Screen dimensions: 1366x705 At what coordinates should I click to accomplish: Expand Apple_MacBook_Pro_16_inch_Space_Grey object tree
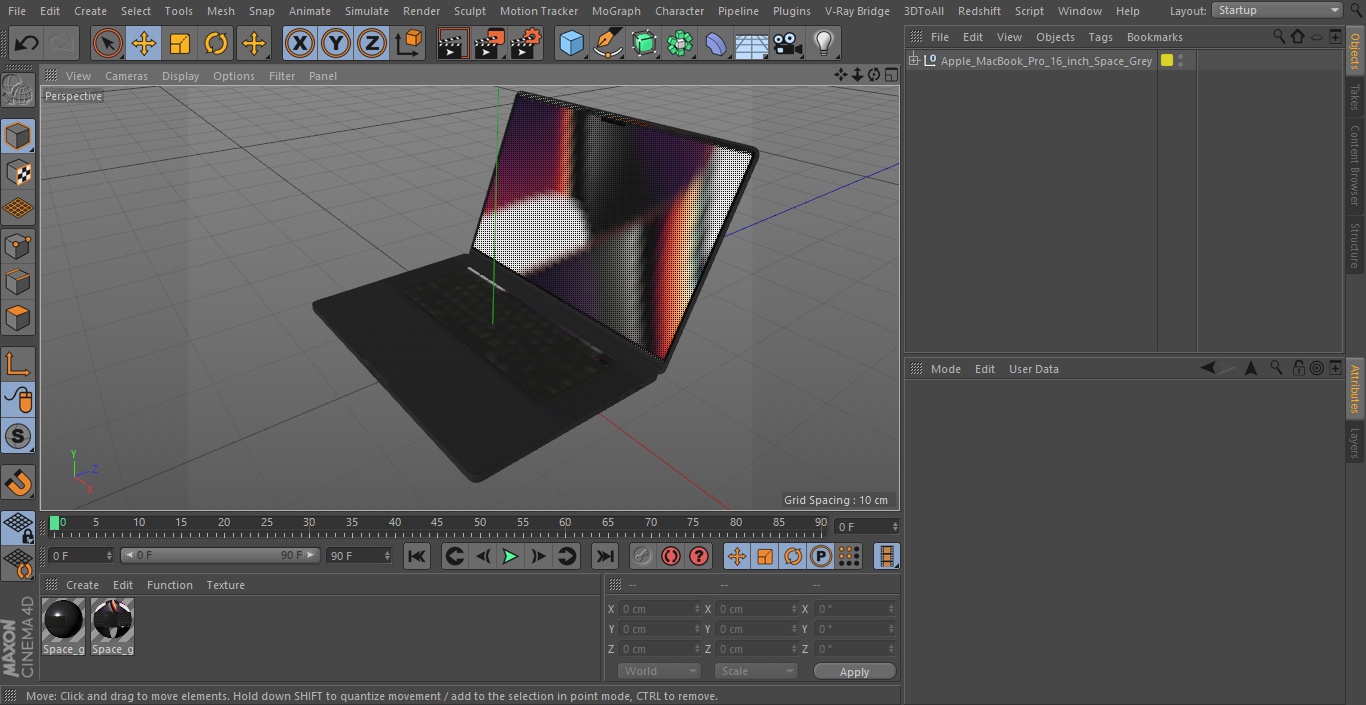click(913, 61)
